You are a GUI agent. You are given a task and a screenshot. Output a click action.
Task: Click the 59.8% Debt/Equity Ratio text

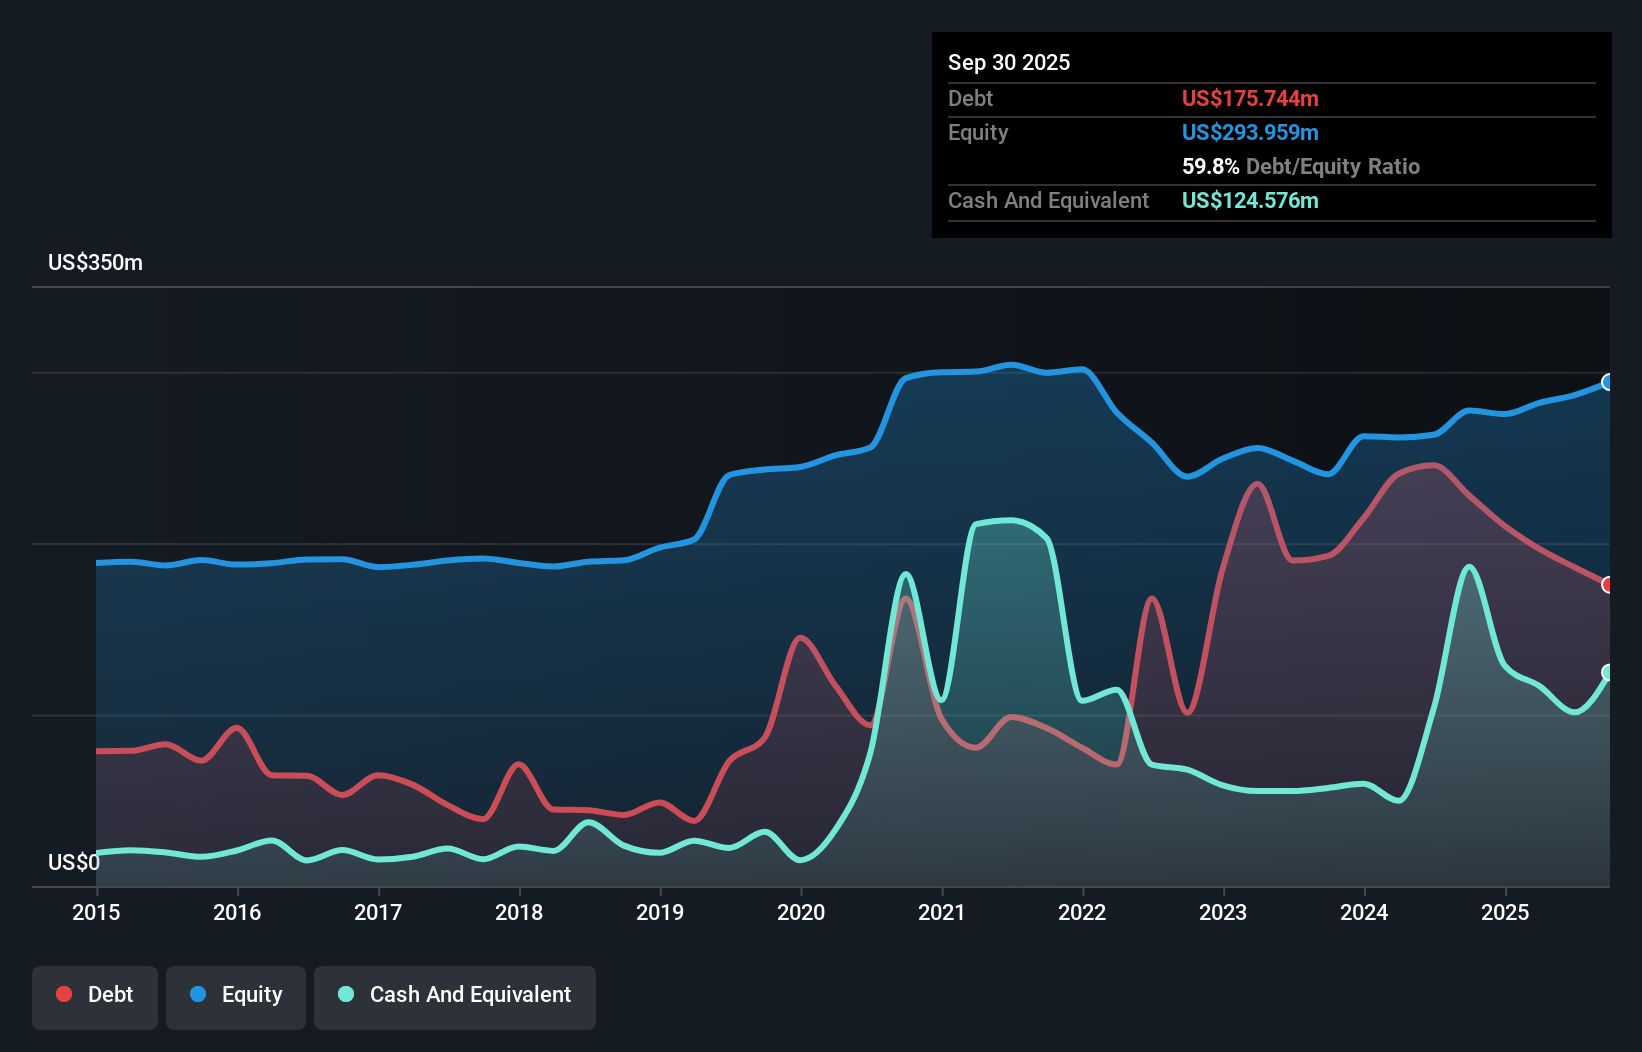1300,166
